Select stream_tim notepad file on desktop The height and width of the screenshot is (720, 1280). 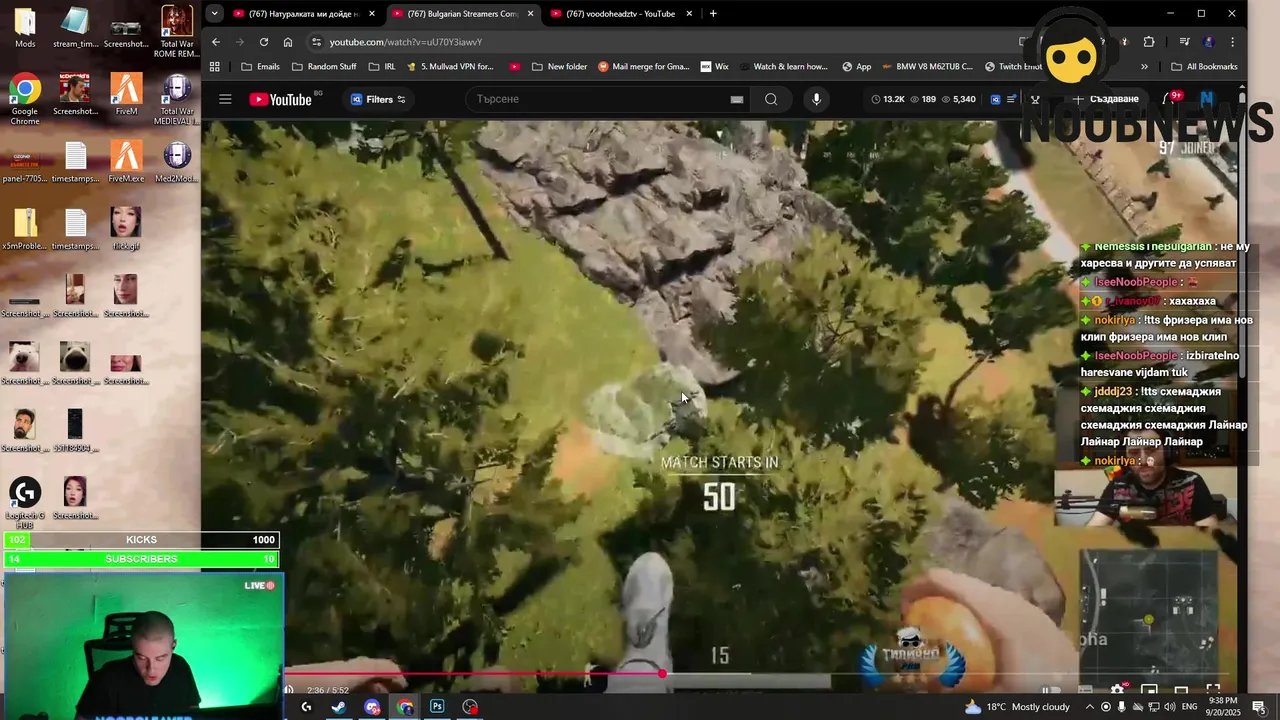(76, 28)
